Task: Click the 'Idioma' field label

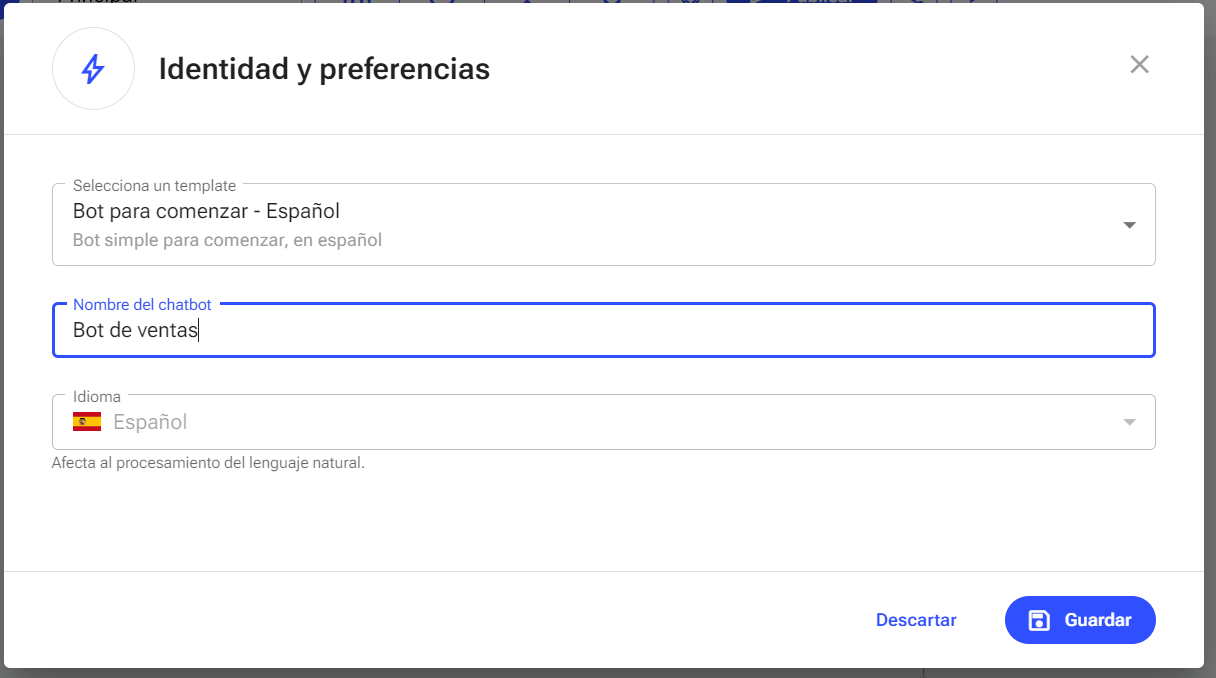Action: click(x=97, y=396)
